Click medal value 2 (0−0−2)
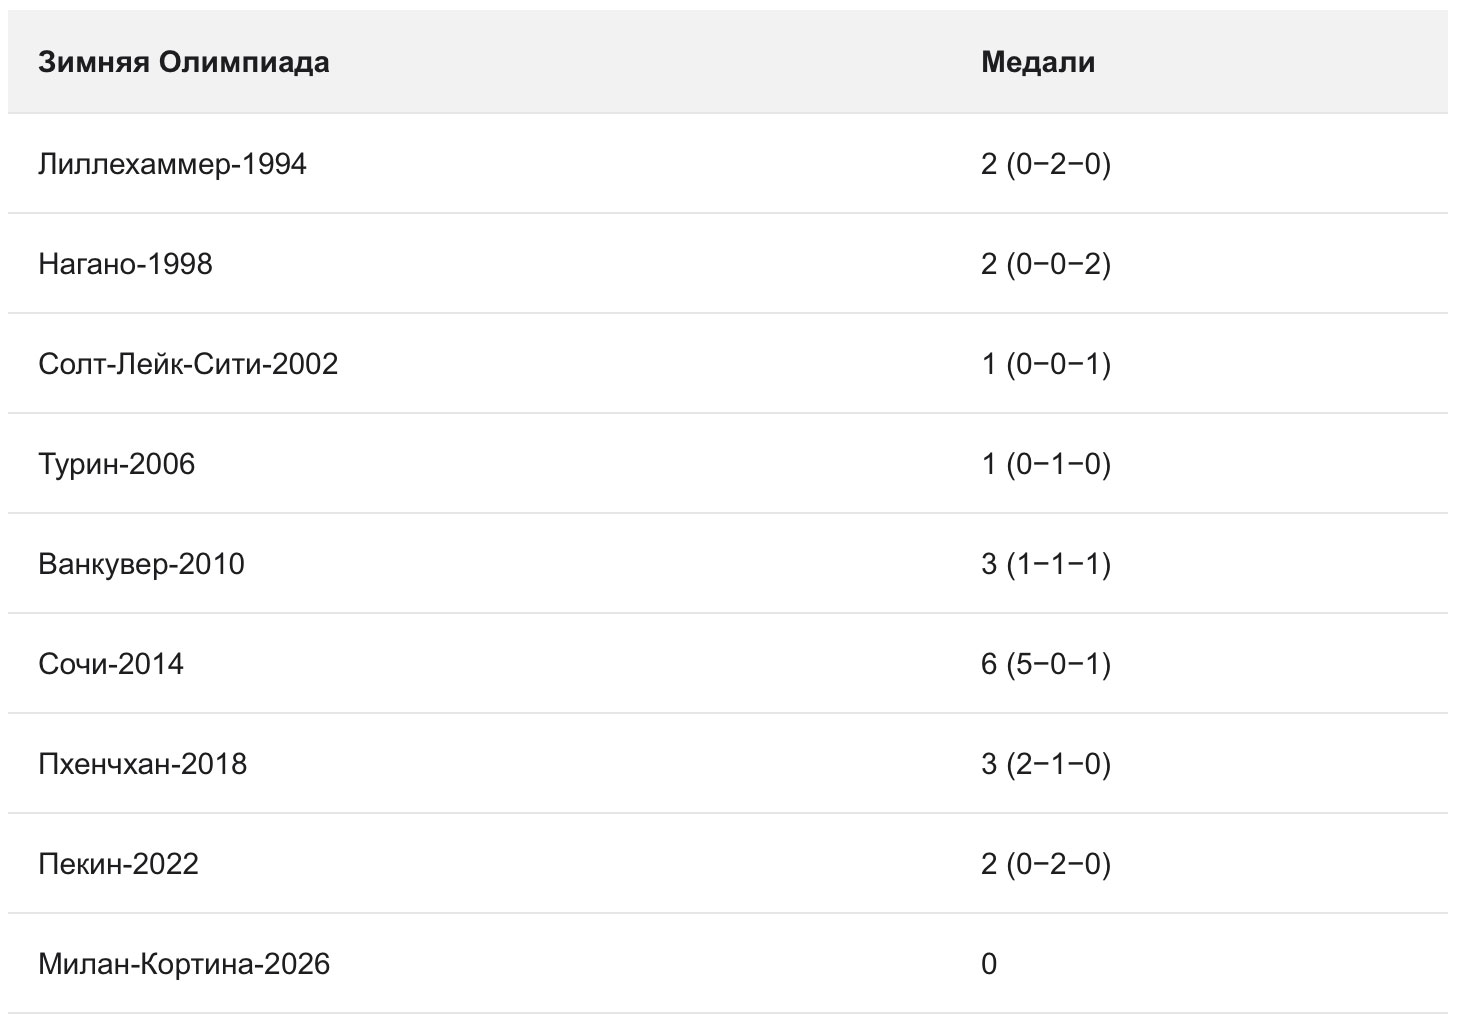Screen dimensions: 1466x1032 (1045, 263)
